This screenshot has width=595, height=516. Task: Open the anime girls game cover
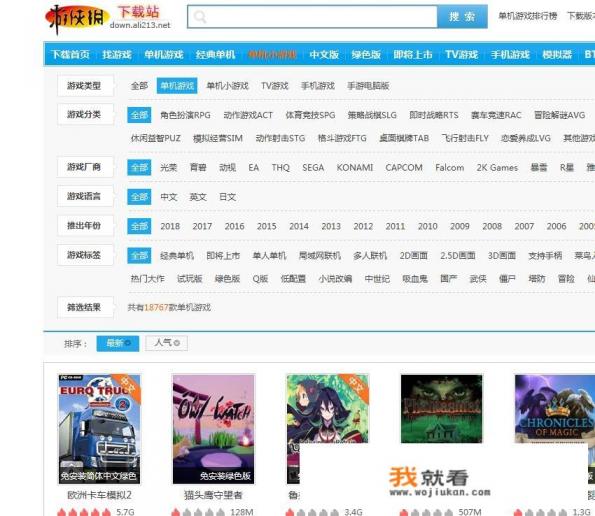[x=327, y=409]
